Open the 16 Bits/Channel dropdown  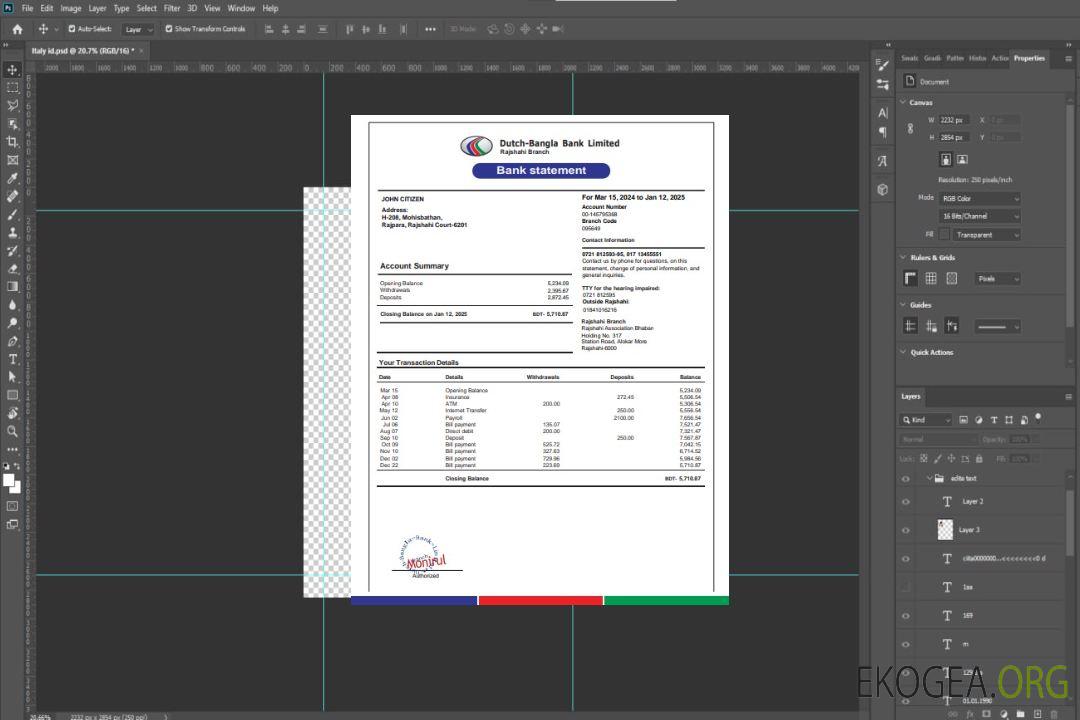tap(980, 216)
